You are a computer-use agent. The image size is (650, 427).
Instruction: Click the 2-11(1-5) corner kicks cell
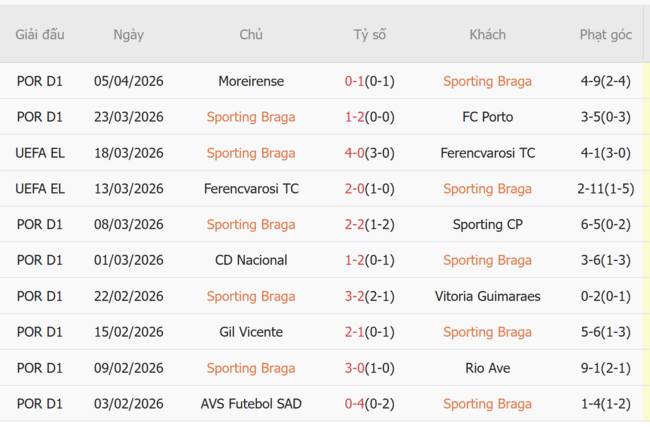605,188
